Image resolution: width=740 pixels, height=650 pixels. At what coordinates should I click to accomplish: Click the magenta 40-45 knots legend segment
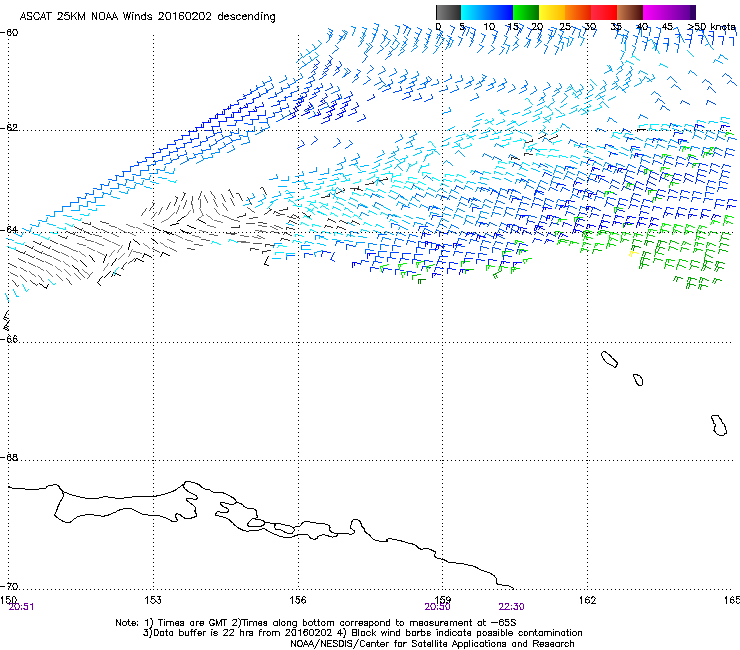click(656, 12)
